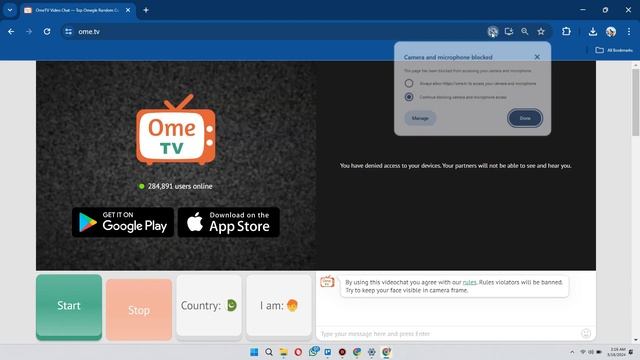Open the zoom magnifier icon in address bar
The image size is (640, 360).
tap(524, 31)
